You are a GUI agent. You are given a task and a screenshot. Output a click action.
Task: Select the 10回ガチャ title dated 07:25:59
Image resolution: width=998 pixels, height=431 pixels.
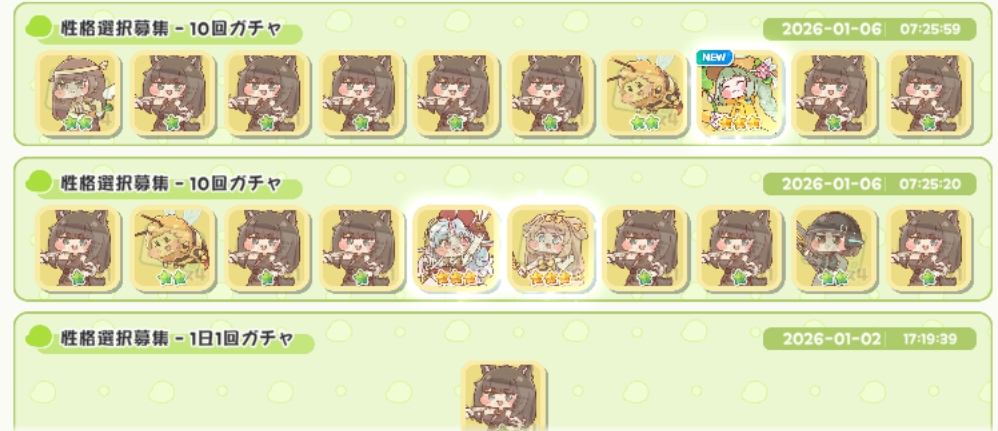171,29
